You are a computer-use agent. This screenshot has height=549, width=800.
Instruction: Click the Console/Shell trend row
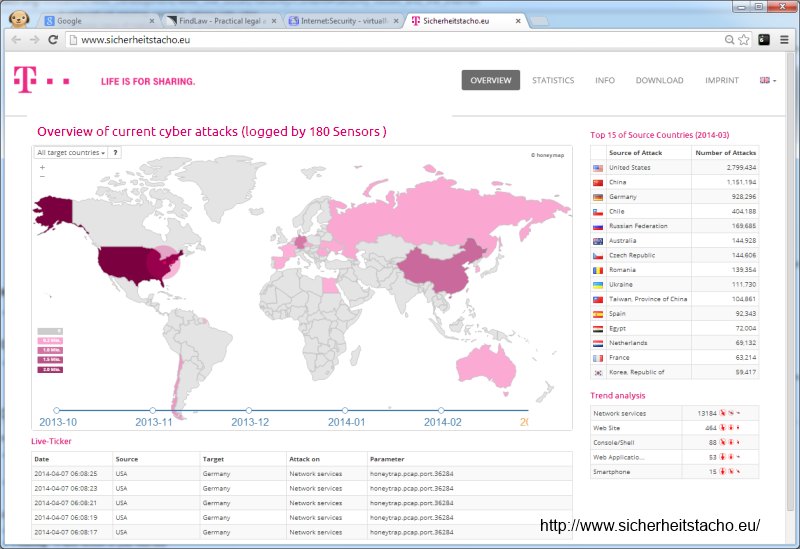tap(674, 442)
